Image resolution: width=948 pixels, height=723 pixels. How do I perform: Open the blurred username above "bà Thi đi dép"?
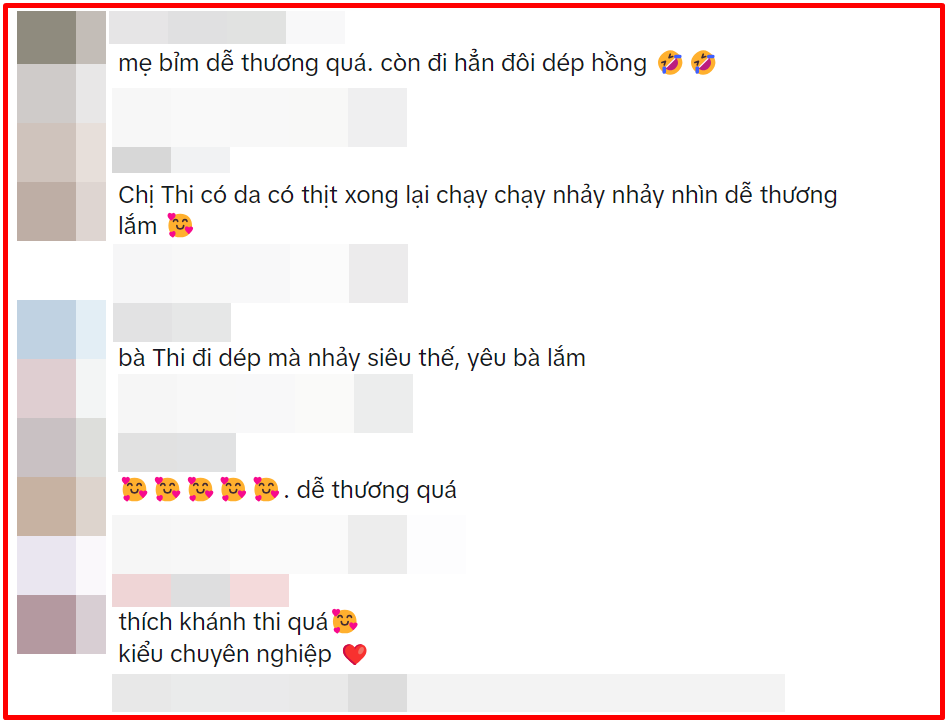click(172, 322)
